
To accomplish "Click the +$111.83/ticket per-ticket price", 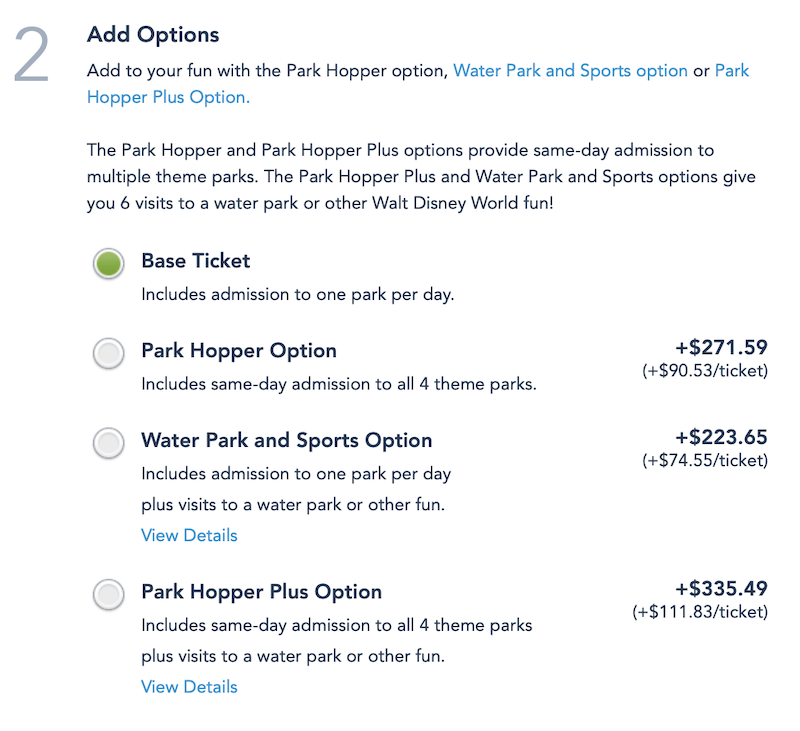I will 700,612.
